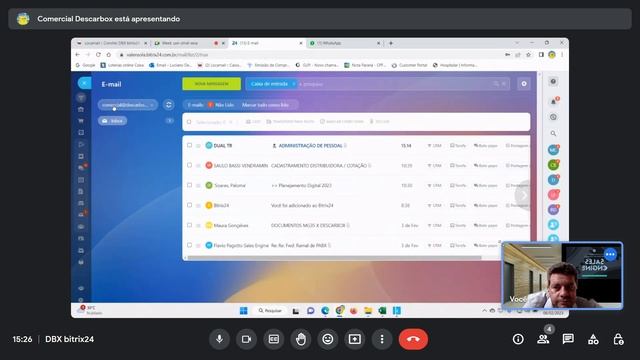Tick the SAULO BASSI VENDRAMIN email checkbox
This screenshot has height=360, width=640.
click(x=189, y=165)
